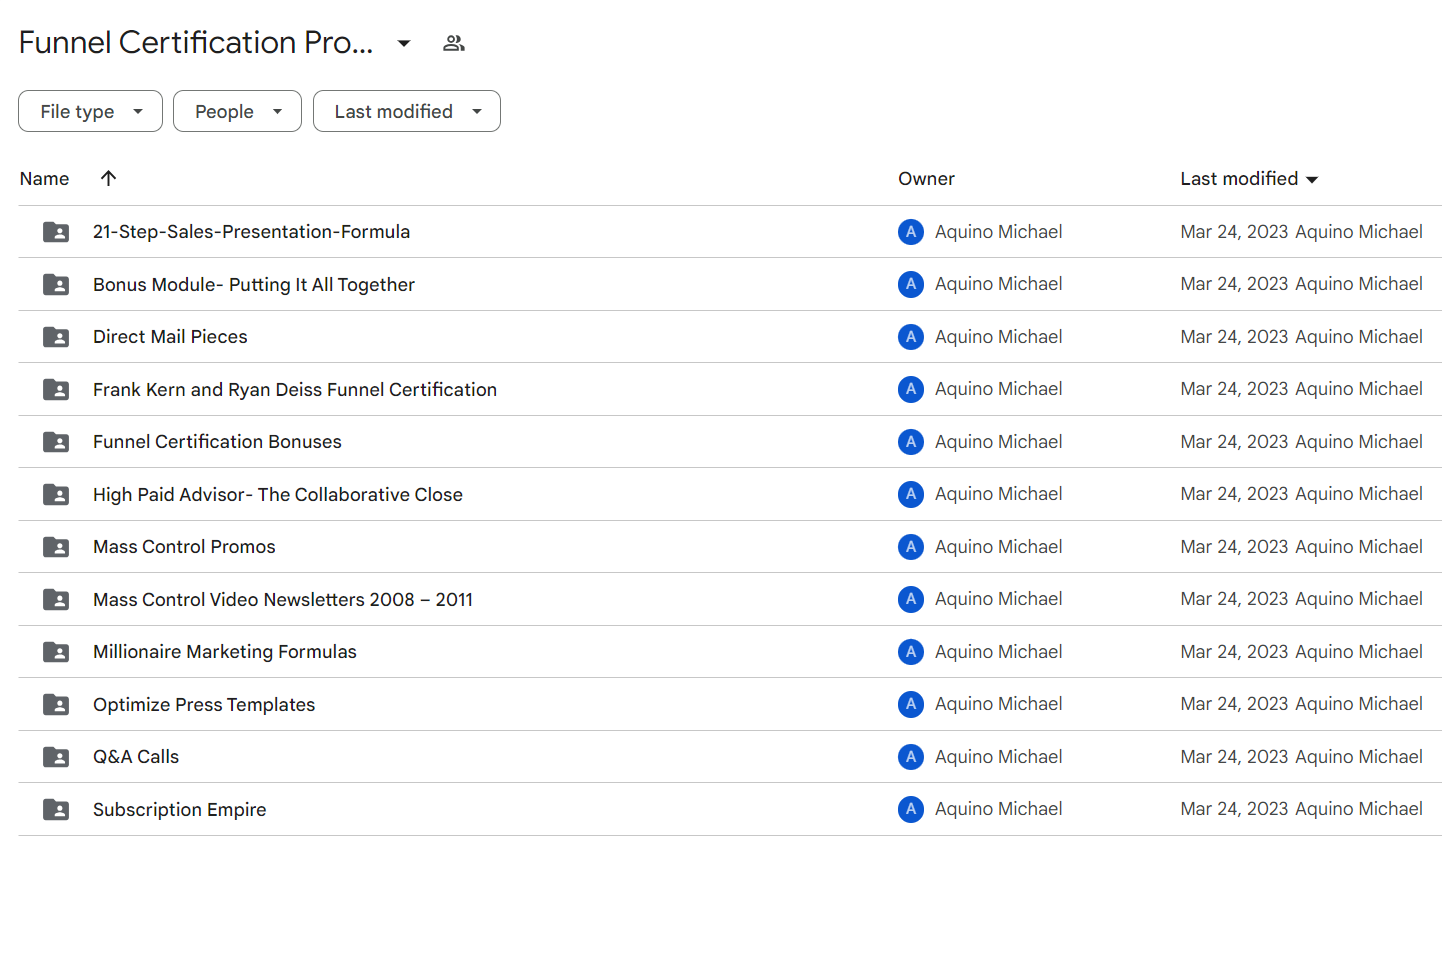Select Mass Control Video Newsletters 2008 – 2011
This screenshot has width=1442, height=966.
pos(283,600)
